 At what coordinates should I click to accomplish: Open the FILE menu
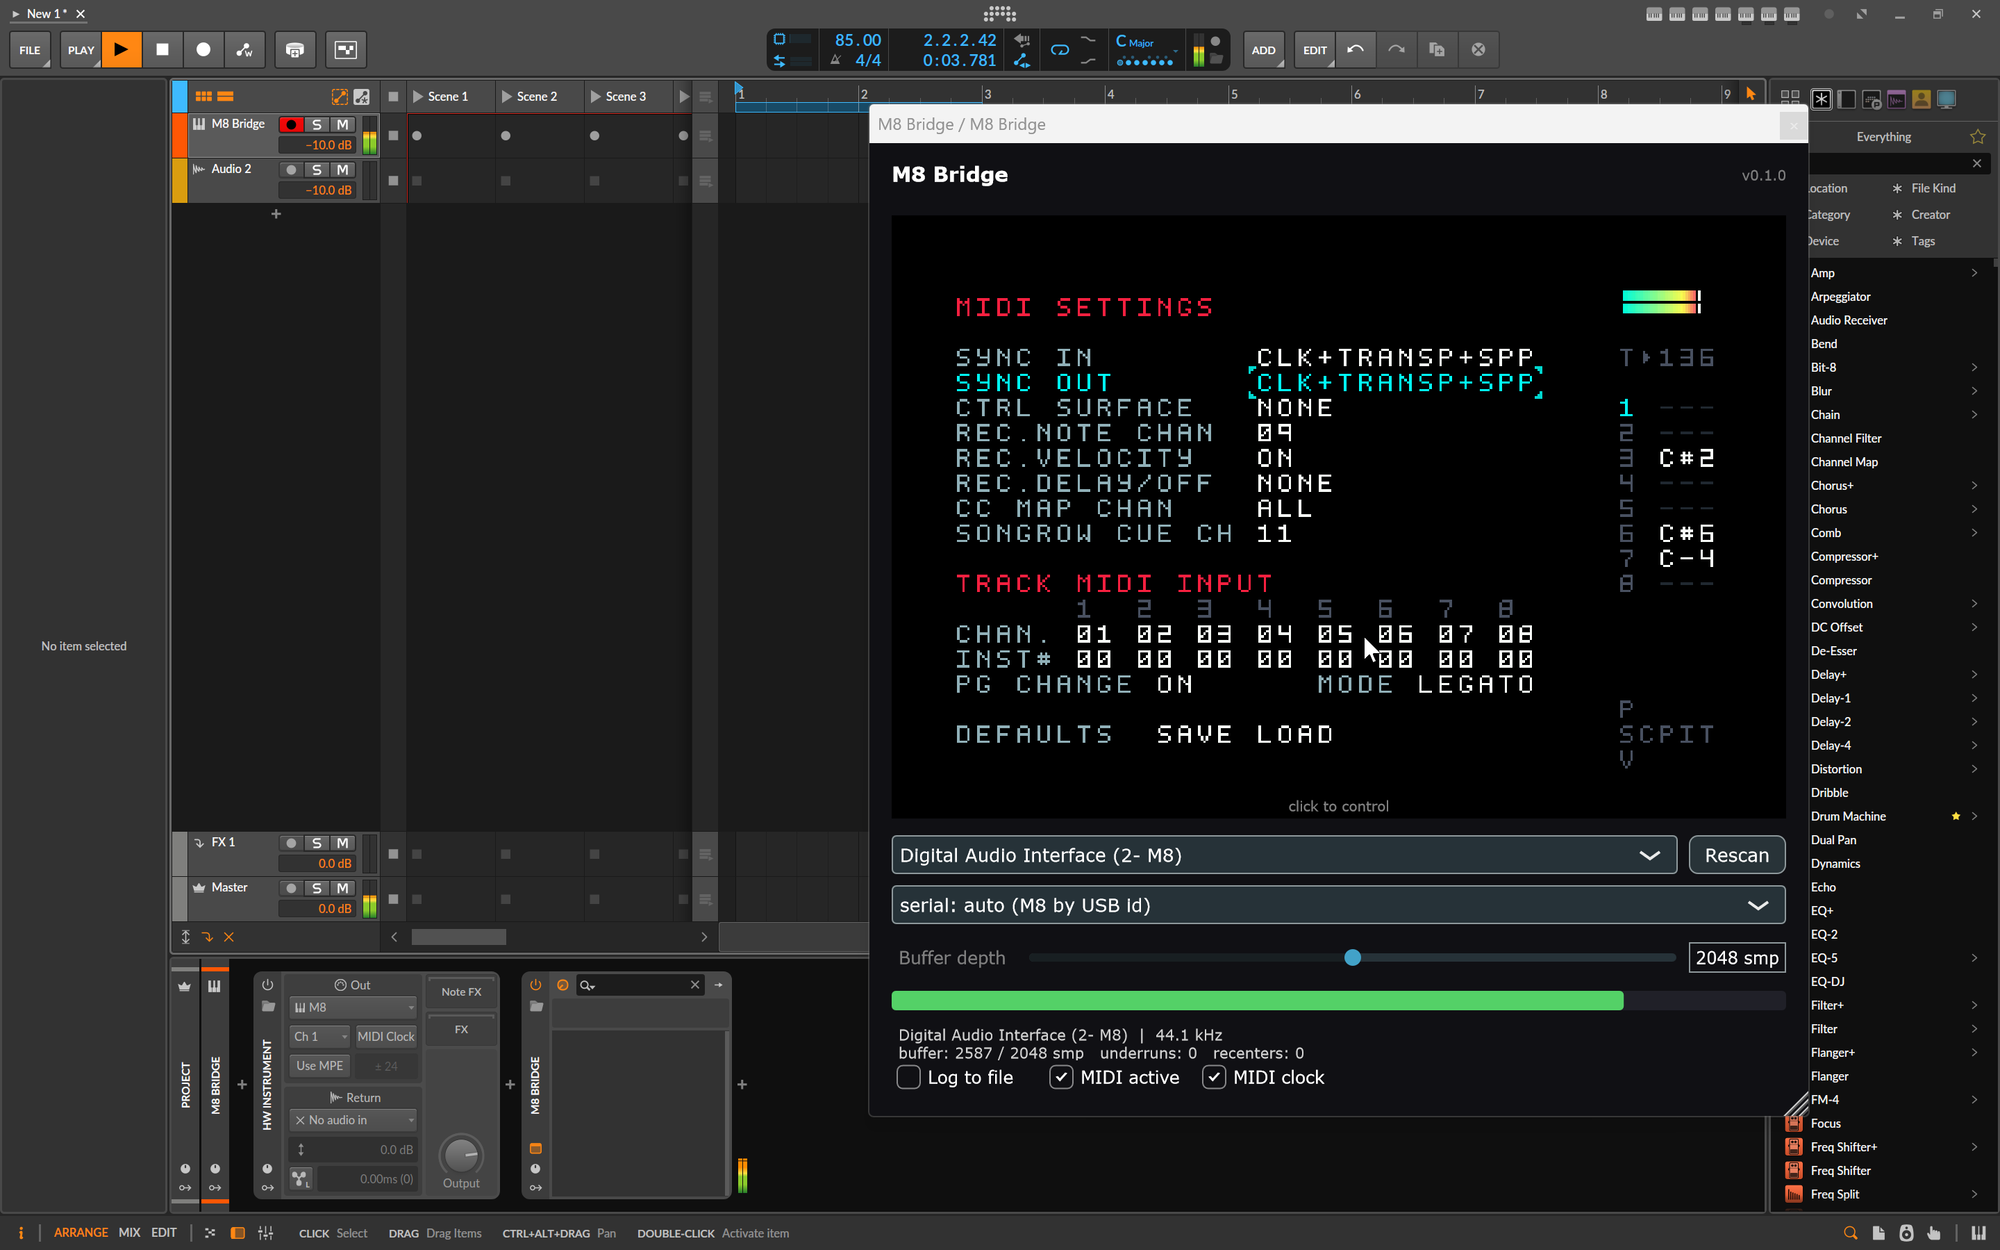pos(30,49)
